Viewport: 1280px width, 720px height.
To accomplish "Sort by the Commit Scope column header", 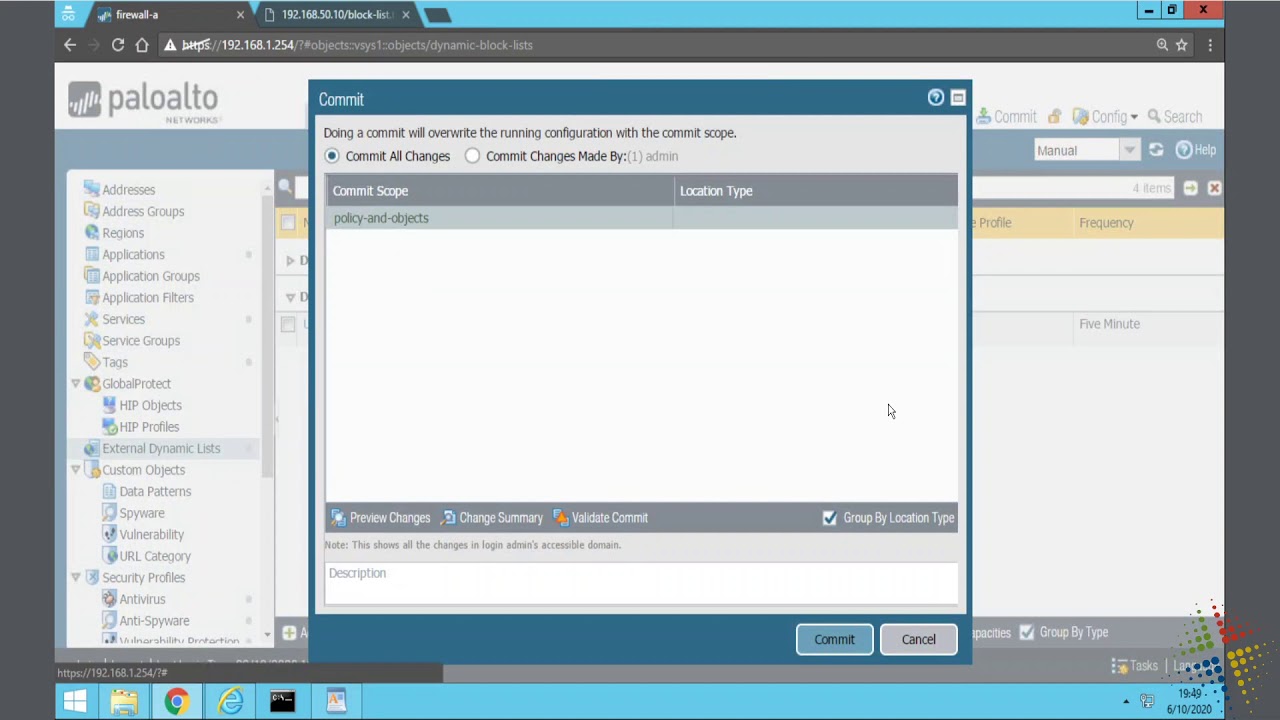I will coord(500,191).
